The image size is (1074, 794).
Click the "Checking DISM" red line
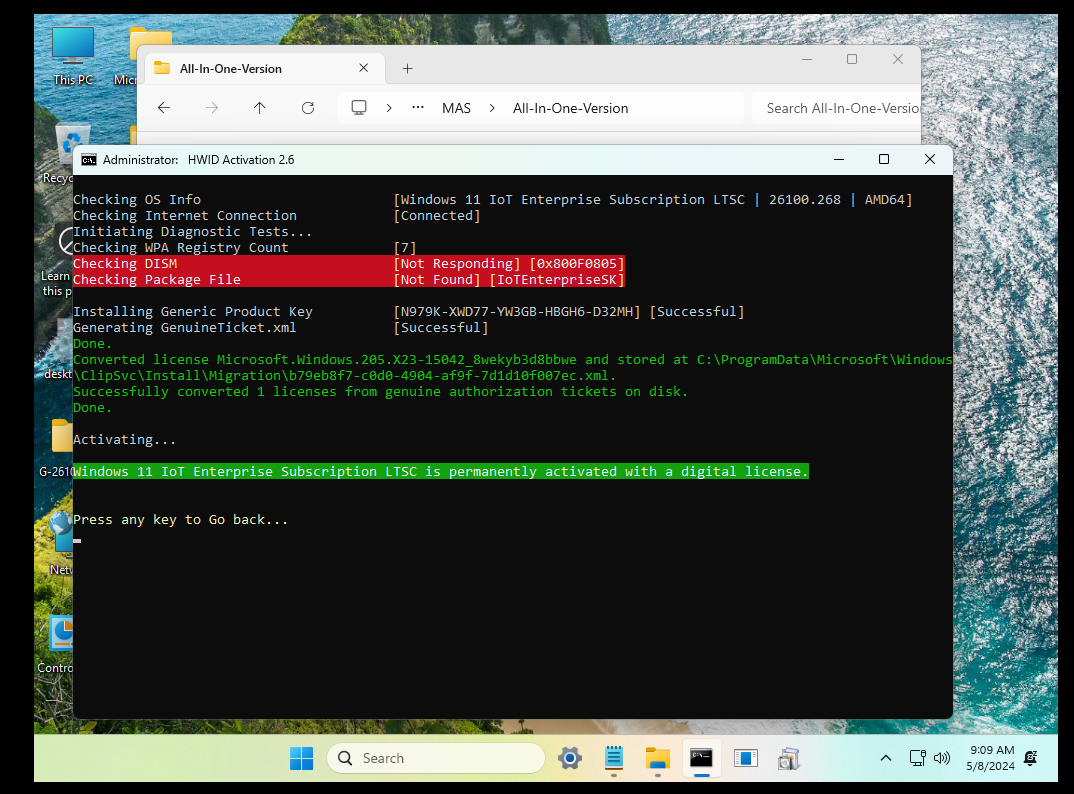[349, 263]
